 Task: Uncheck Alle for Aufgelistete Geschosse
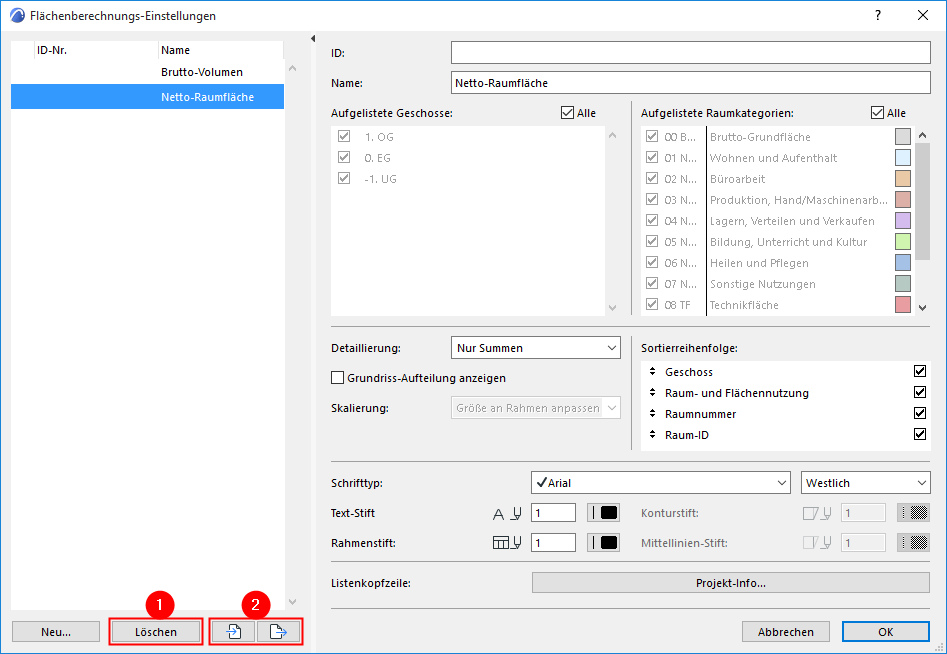[x=567, y=113]
